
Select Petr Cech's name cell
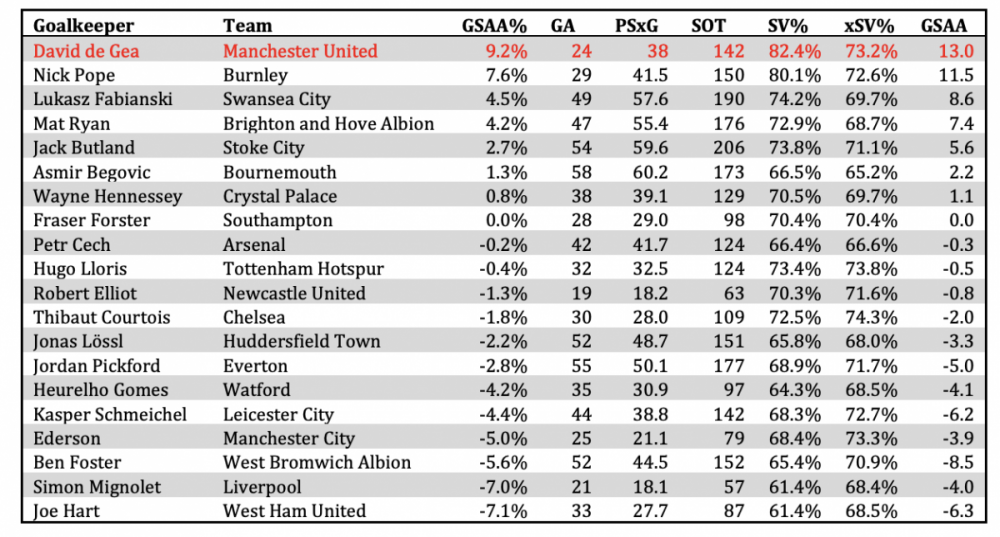pos(71,245)
